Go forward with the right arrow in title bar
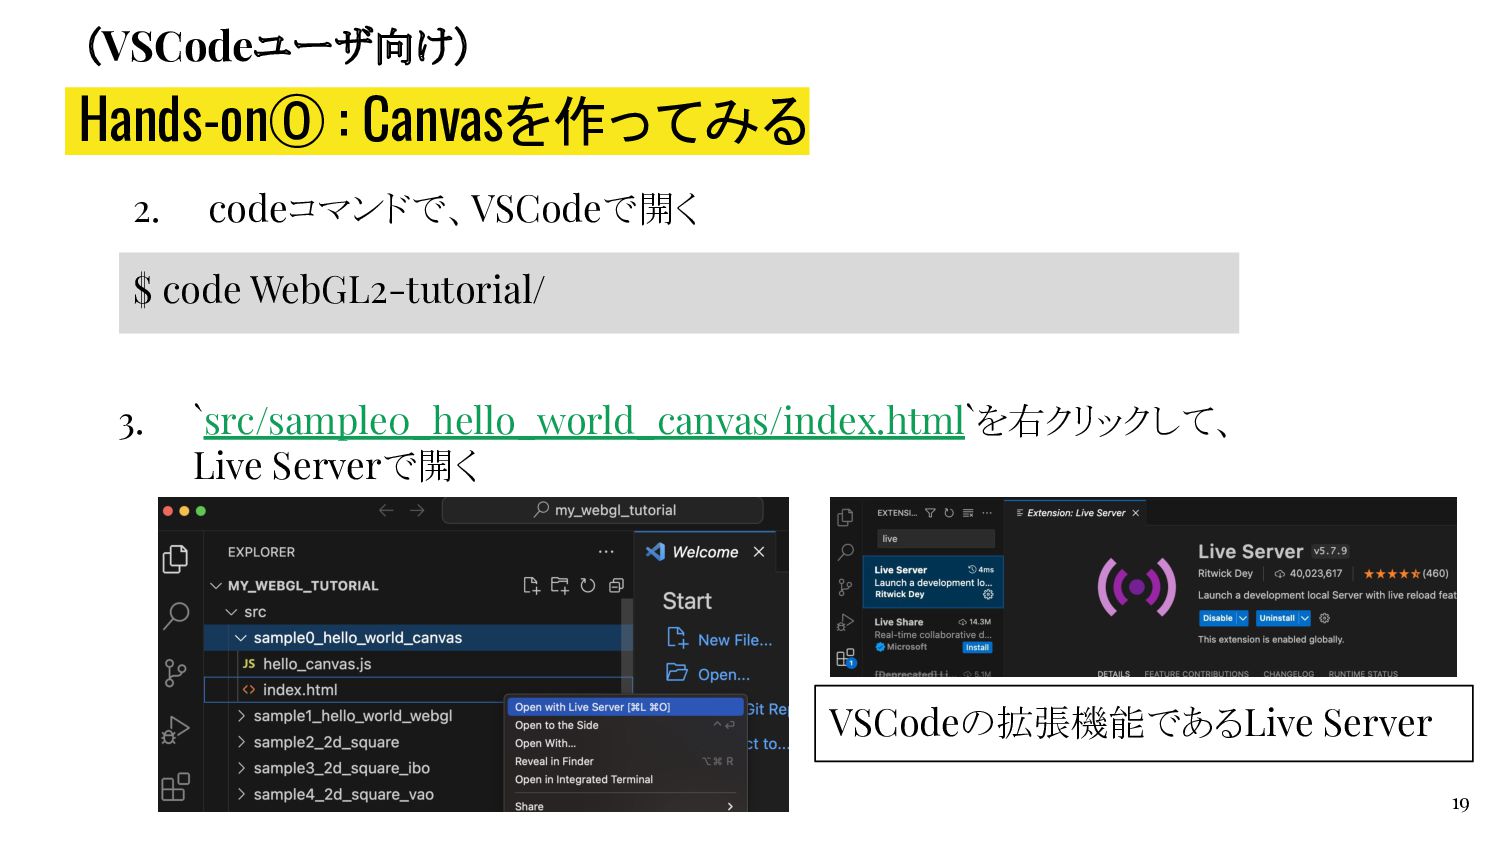The width and height of the screenshot is (1500, 844). (417, 510)
